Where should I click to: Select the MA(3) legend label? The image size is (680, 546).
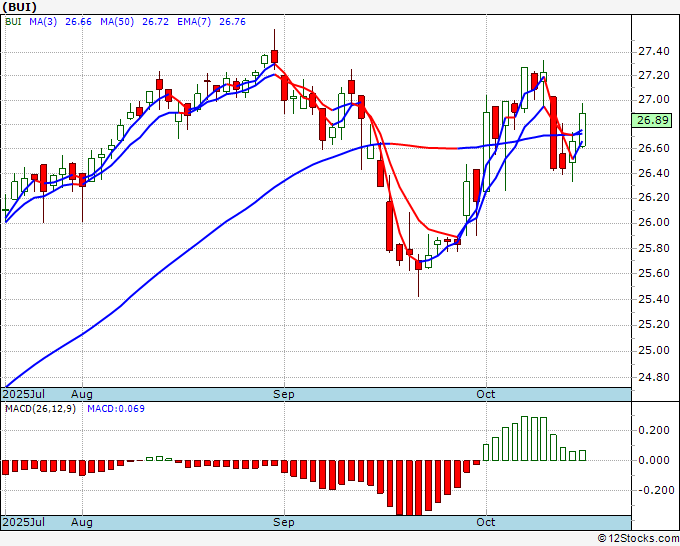(43, 22)
